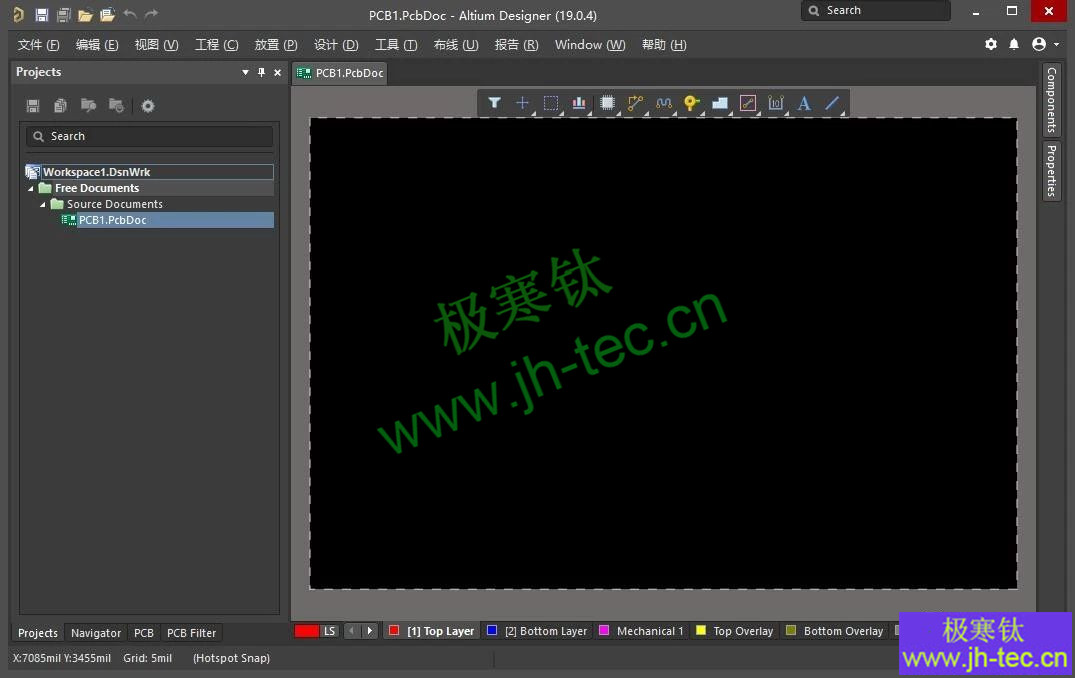Viewport: 1075px width, 678px height.
Task: Open Projects panel settings gear
Action: (x=147, y=106)
